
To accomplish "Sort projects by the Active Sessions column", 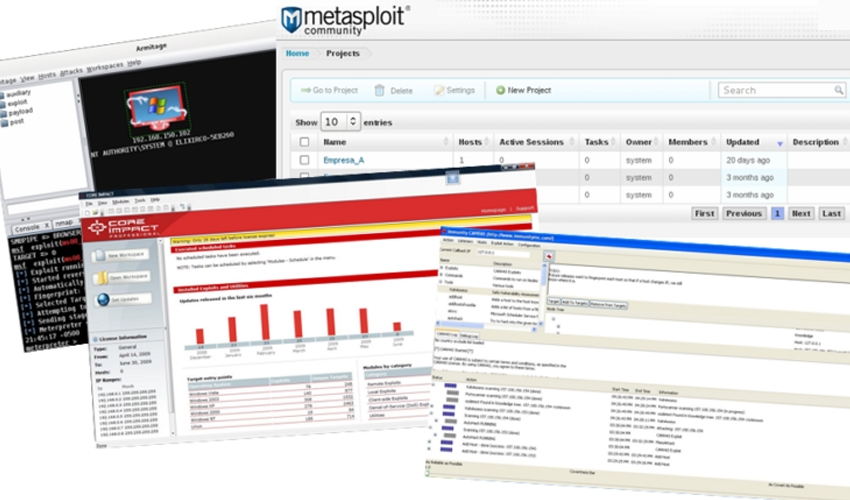I will point(536,142).
